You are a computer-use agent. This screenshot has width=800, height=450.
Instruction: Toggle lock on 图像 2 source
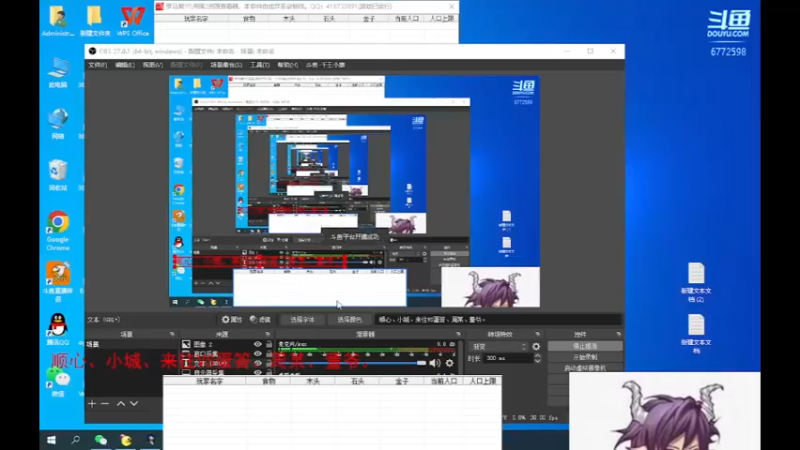[x=269, y=344]
